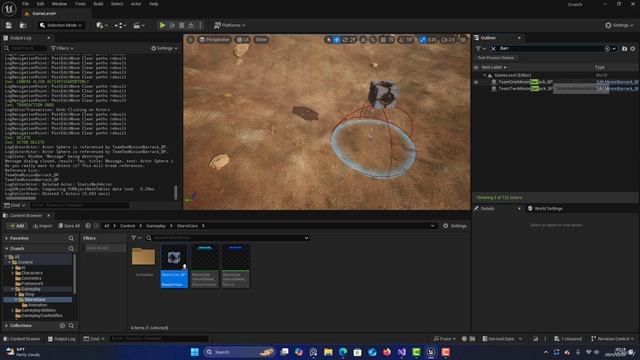Open the Edit menu

click(x=40, y=4)
